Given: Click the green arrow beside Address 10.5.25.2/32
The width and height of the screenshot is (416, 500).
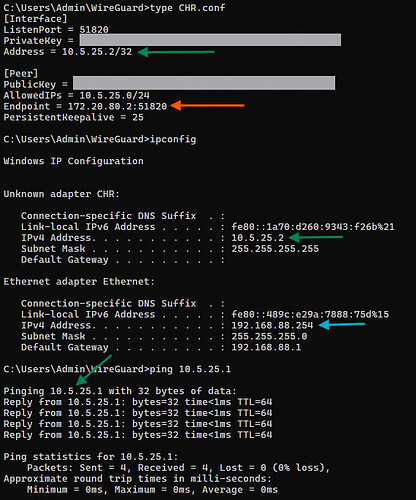Looking at the screenshot, I should point(176,52).
